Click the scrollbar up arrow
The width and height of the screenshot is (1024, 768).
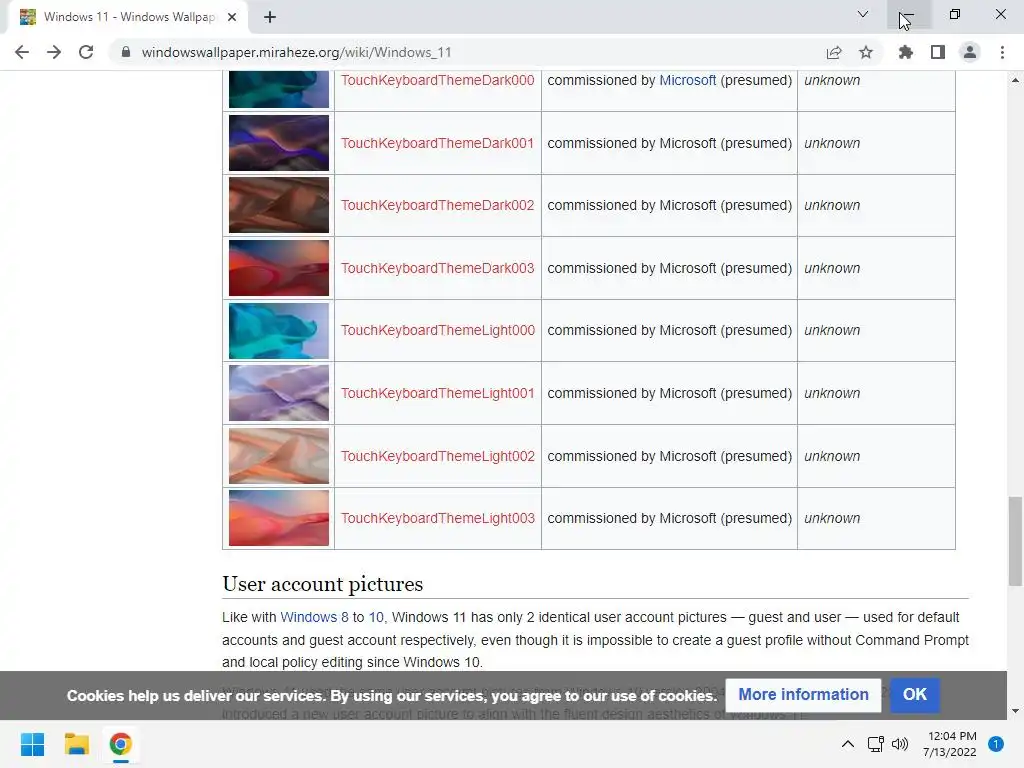[x=1015, y=80]
